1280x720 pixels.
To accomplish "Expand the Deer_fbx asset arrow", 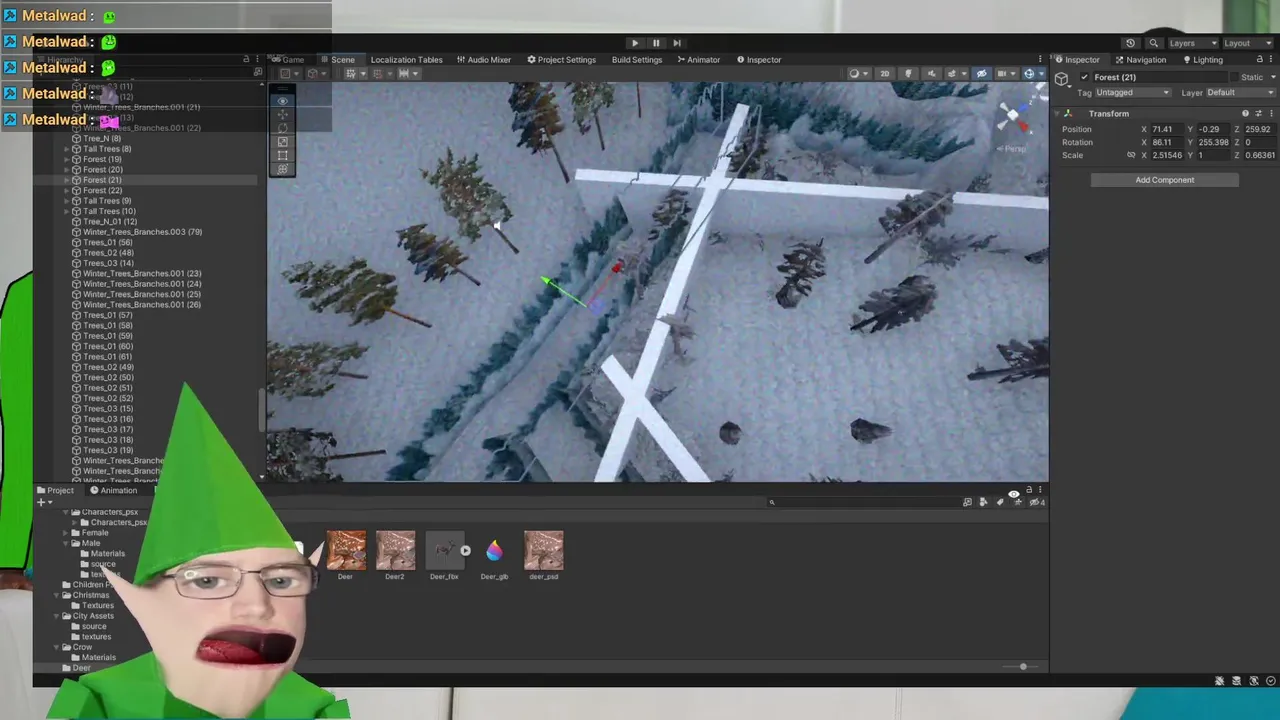I will point(465,551).
